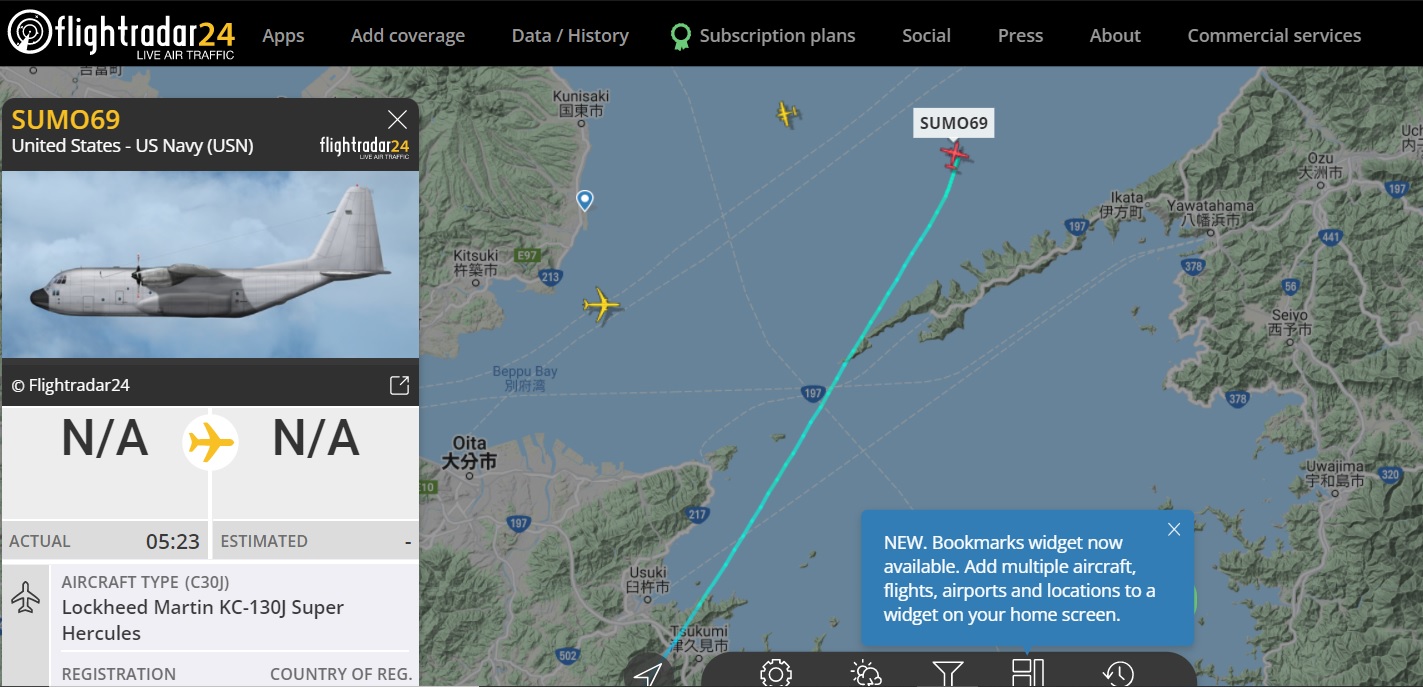Click the Flightradar24 logo

coord(121,34)
